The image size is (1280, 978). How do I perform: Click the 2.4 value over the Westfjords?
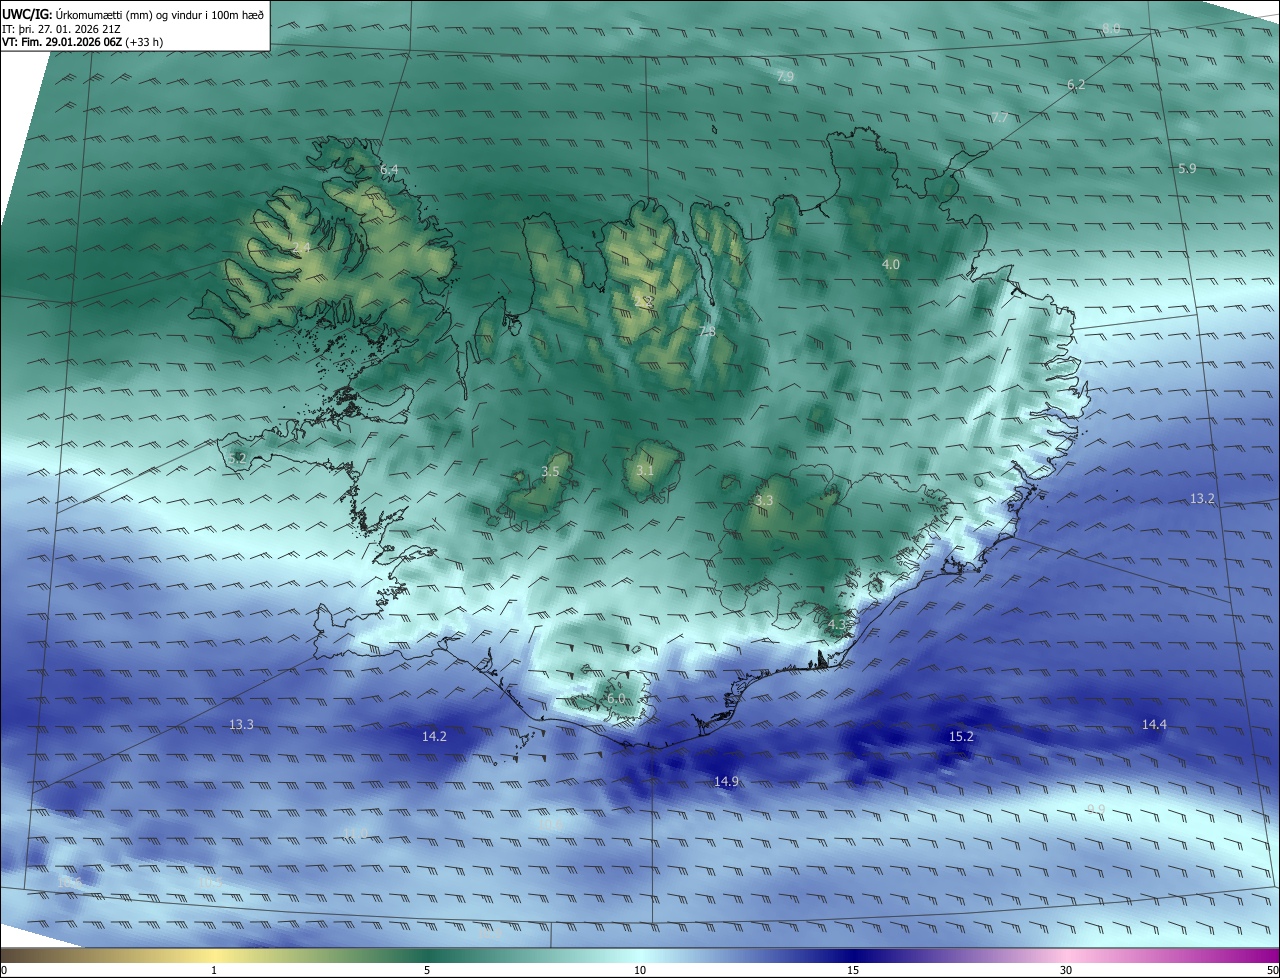pos(301,247)
